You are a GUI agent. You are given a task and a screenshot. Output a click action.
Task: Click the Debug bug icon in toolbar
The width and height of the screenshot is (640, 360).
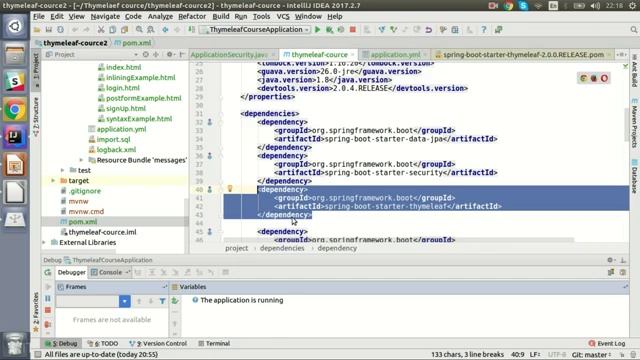pos(329,30)
